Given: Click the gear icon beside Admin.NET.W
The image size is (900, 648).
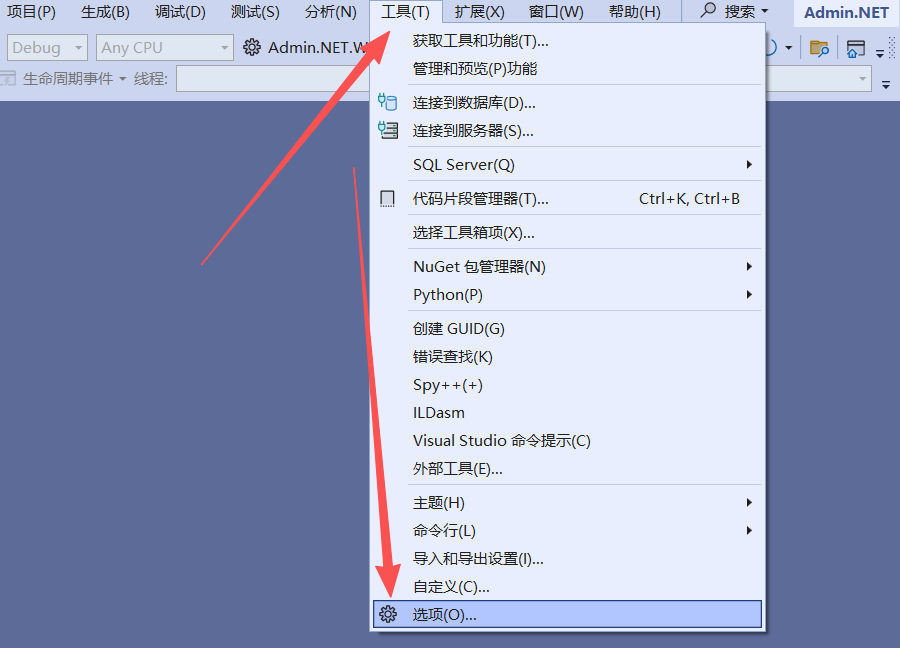Looking at the screenshot, I should tap(251, 48).
